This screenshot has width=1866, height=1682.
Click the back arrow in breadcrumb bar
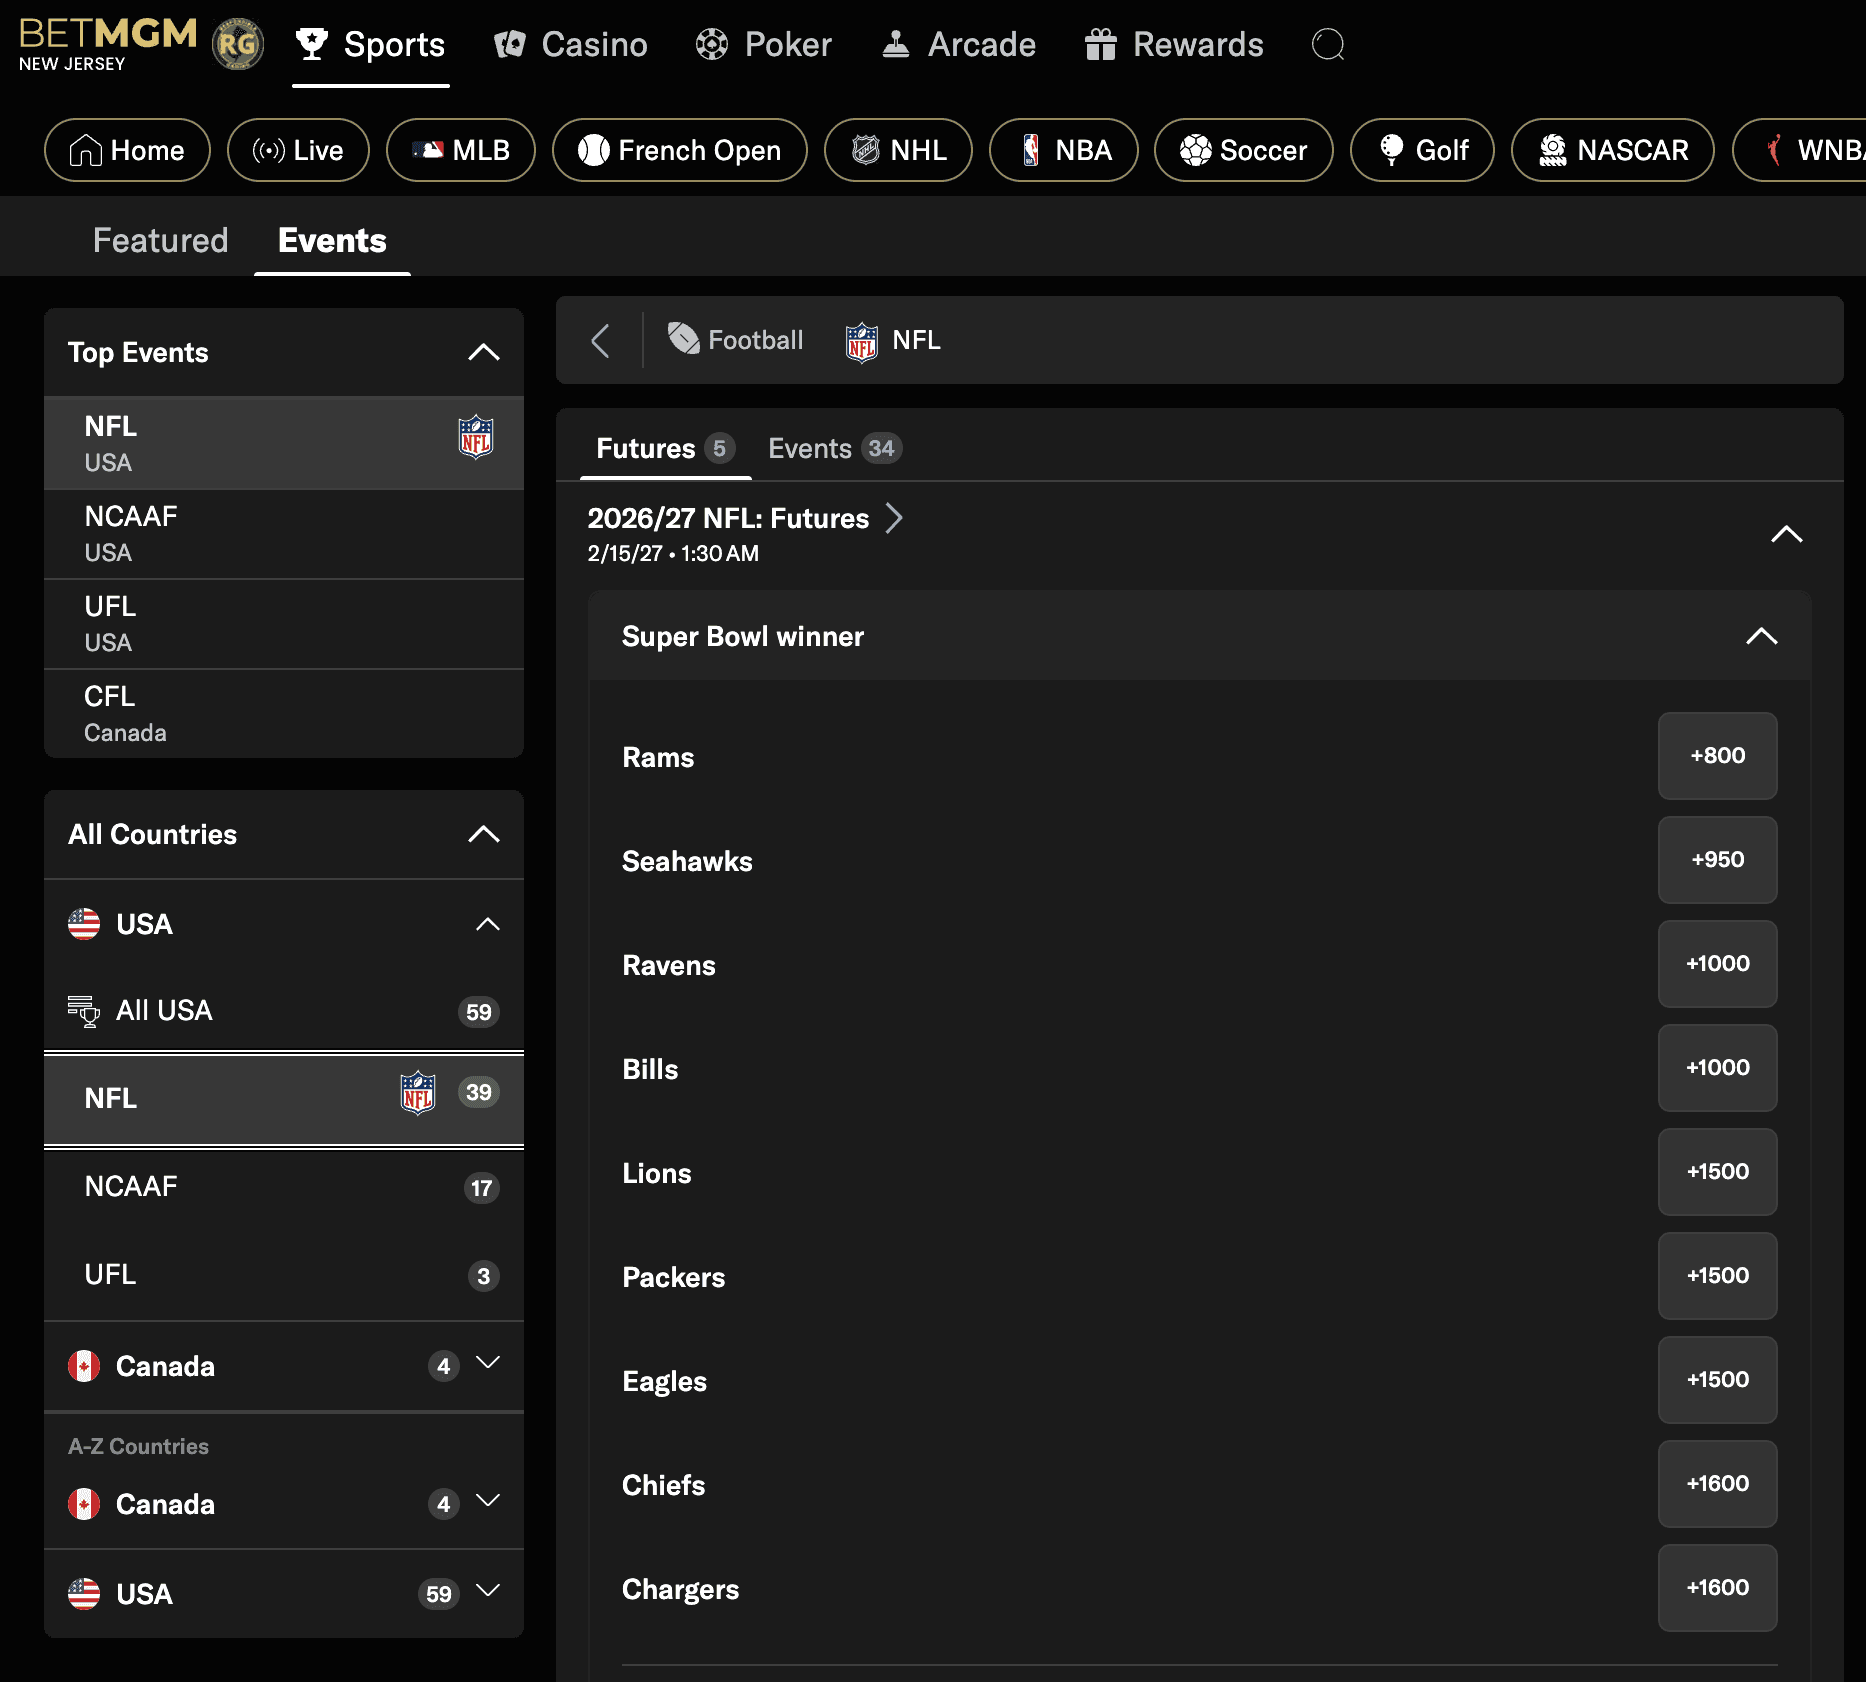600,340
